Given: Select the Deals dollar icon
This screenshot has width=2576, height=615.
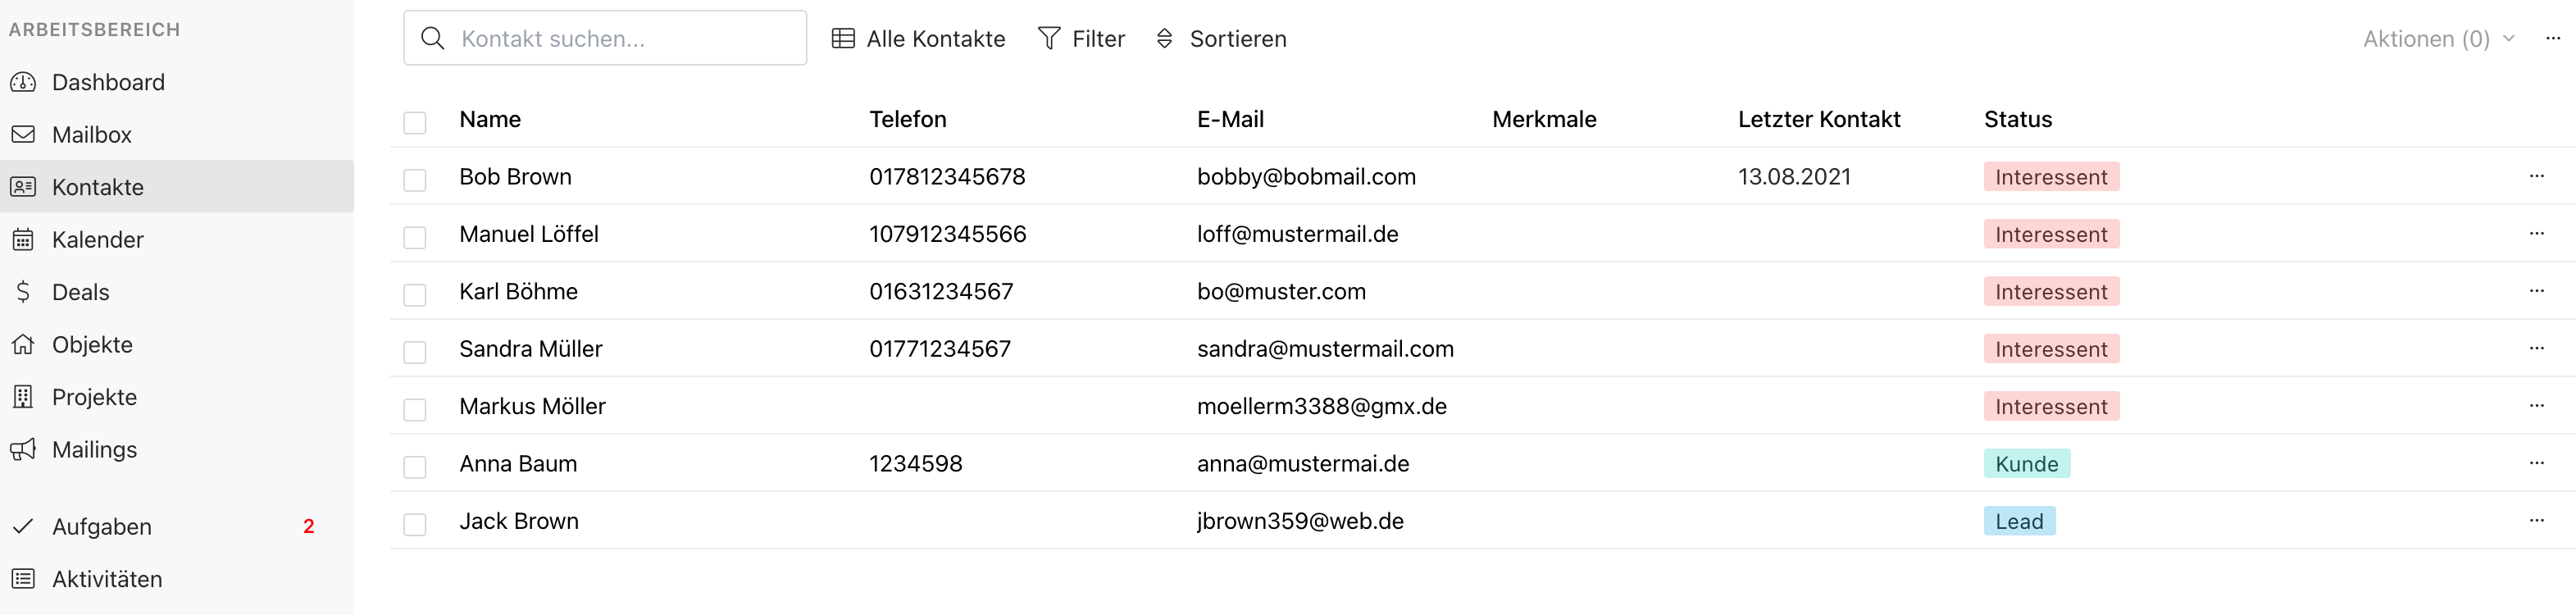Looking at the screenshot, I should (x=23, y=292).
